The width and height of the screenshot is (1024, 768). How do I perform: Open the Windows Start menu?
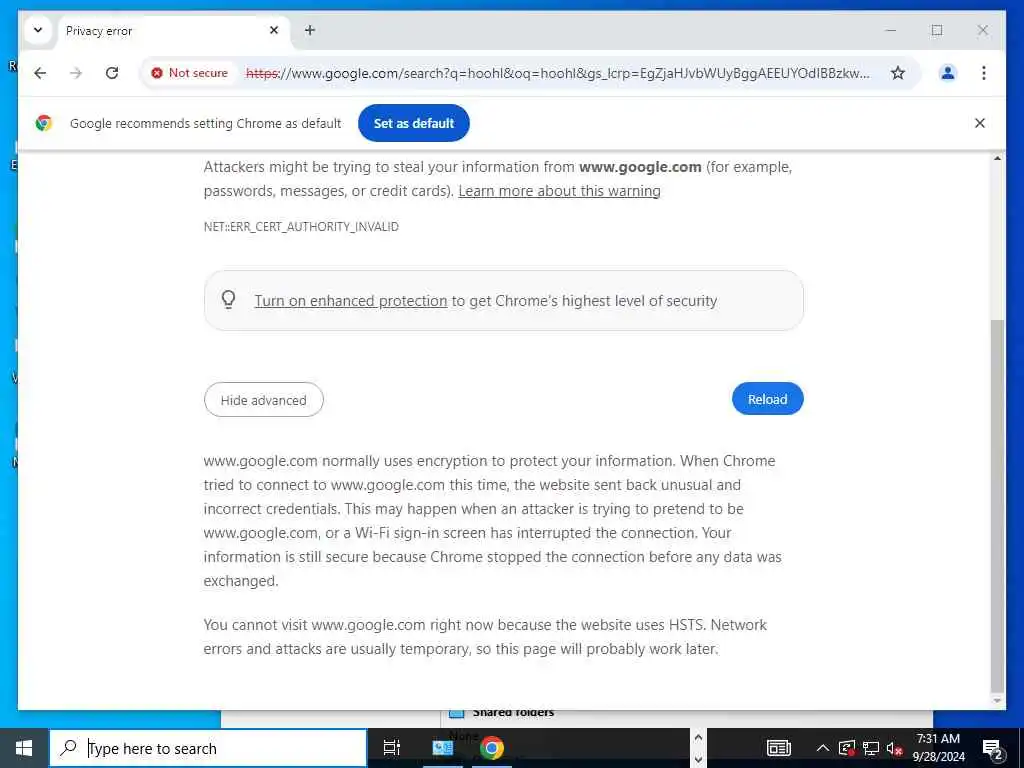[24, 748]
